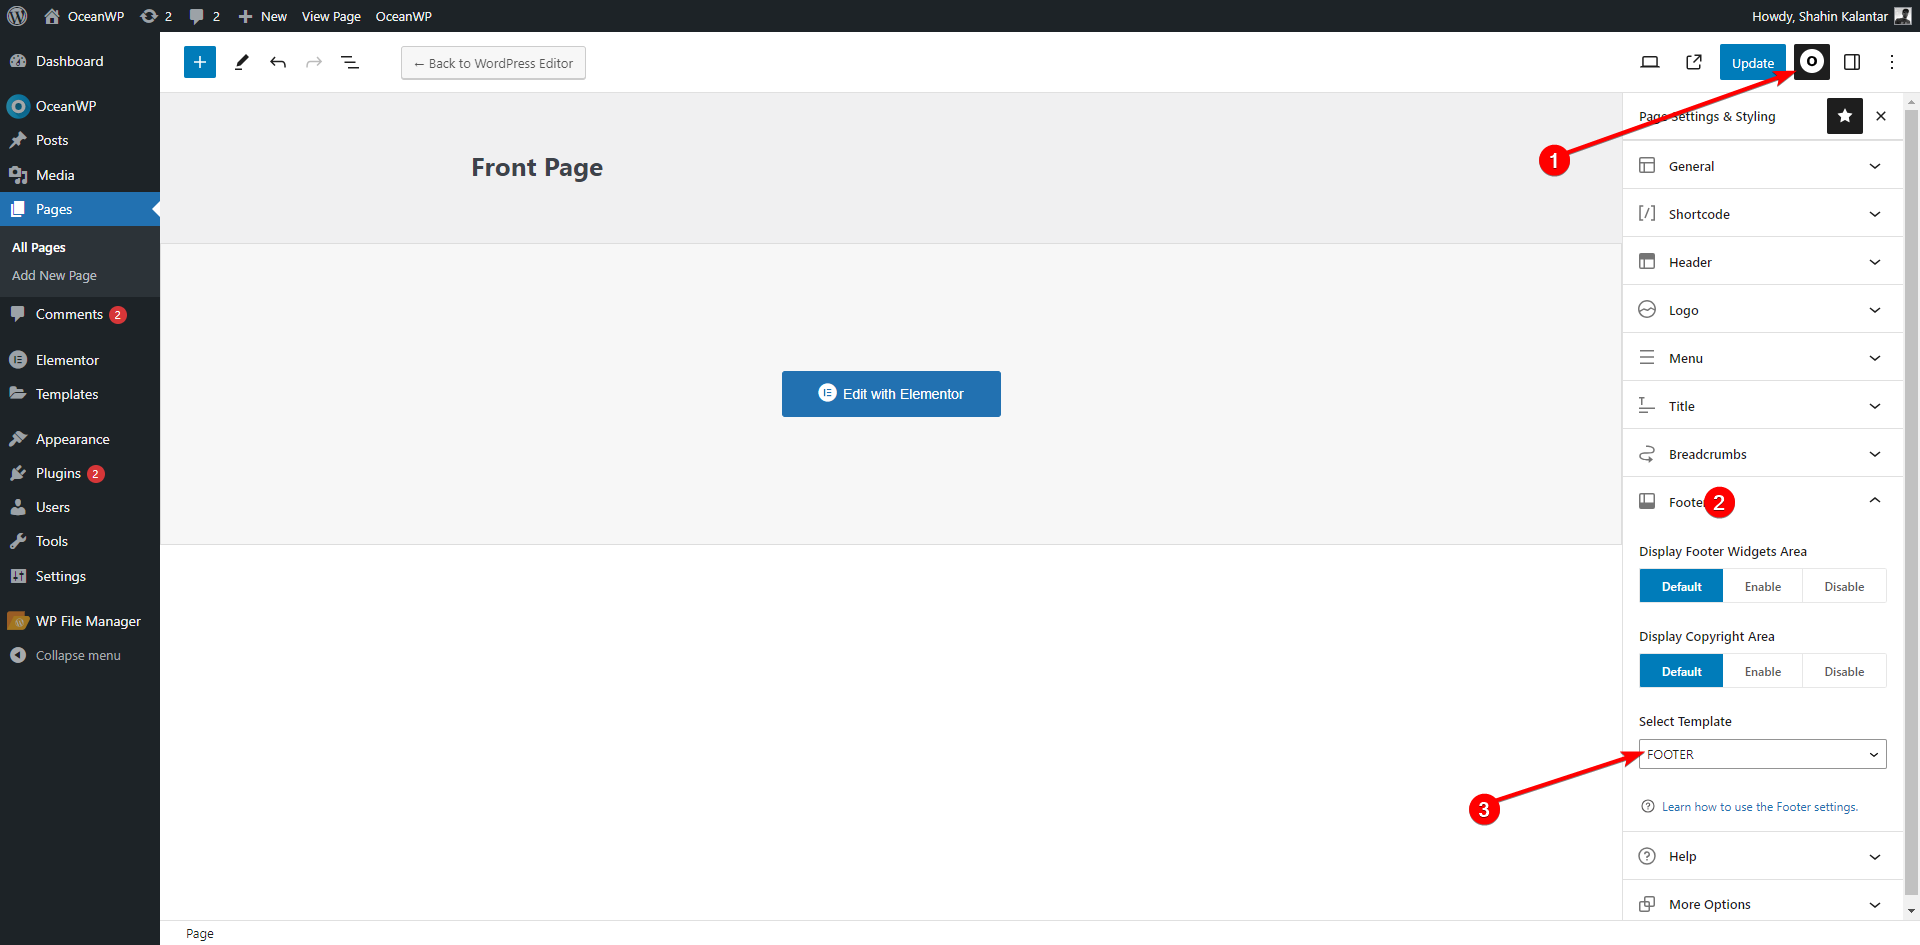Image resolution: width=1920 pixels, height=945 pixels.
Task: Toggle the editor Settings sidebar panel icon
Action: click(x=1852, y=62)
